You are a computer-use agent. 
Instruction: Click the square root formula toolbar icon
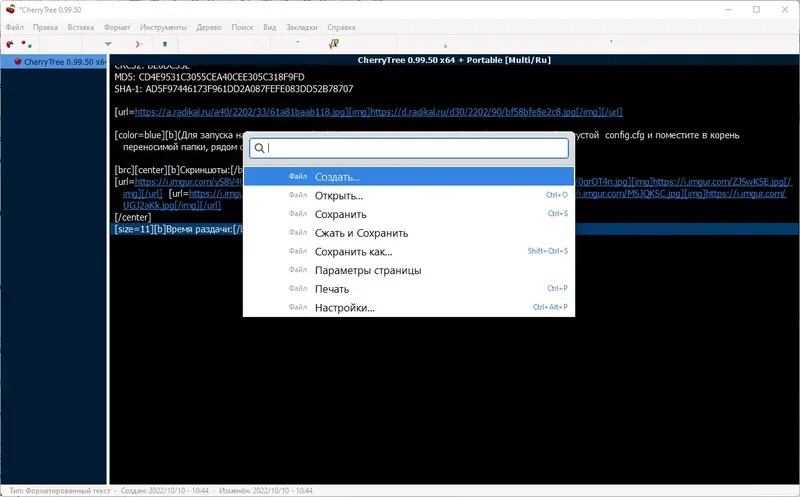334,44
